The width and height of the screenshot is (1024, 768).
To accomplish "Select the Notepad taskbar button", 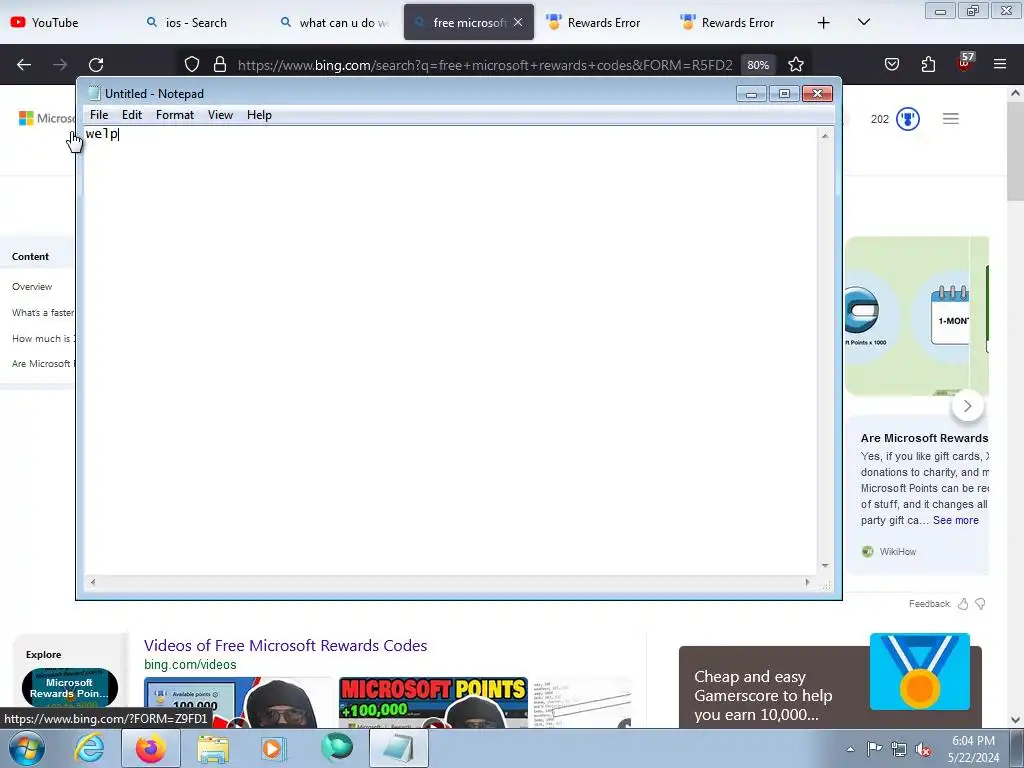I will tap(398, 748).
